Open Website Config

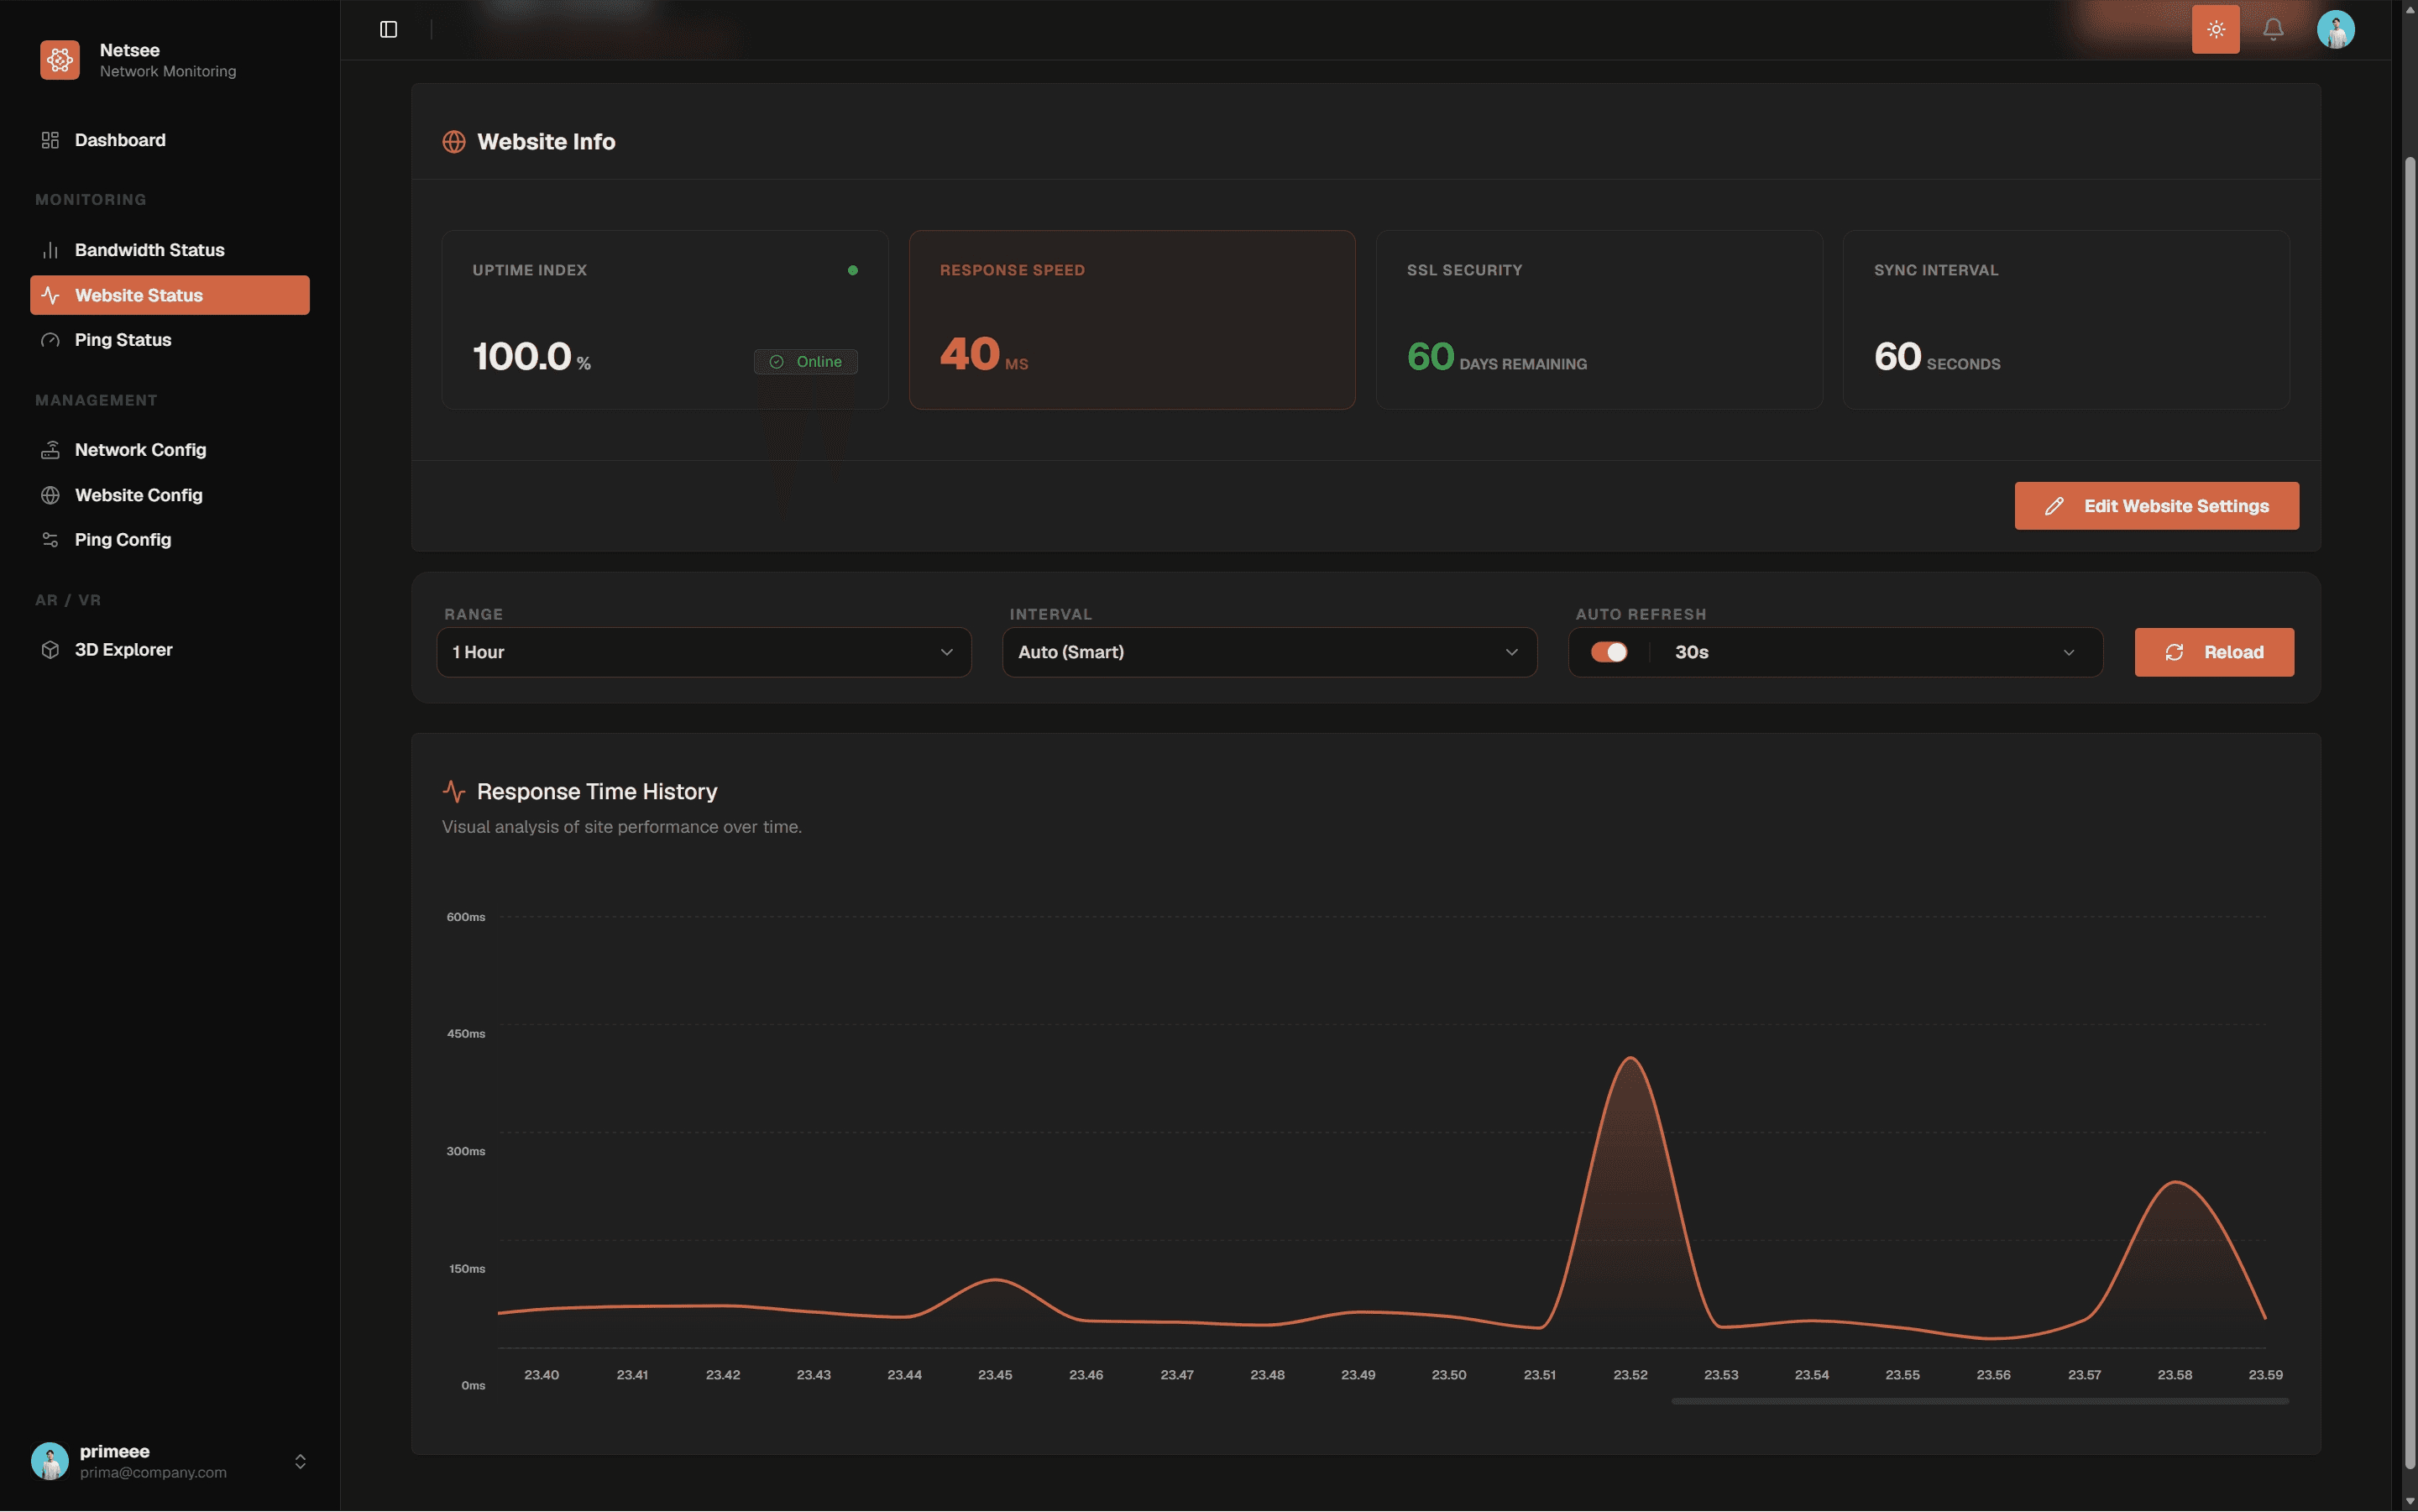170,495
